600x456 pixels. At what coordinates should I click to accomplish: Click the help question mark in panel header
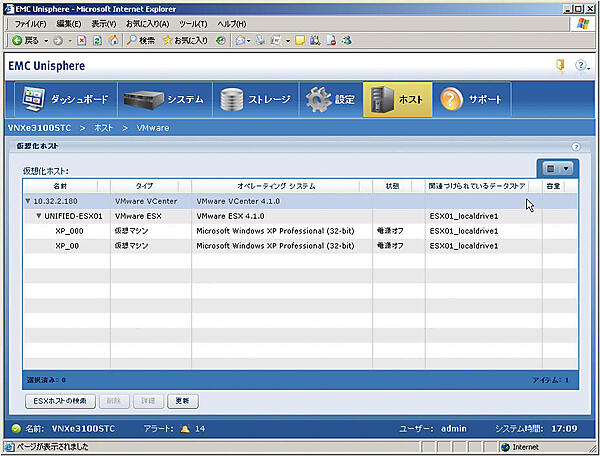tap(575, 146)
